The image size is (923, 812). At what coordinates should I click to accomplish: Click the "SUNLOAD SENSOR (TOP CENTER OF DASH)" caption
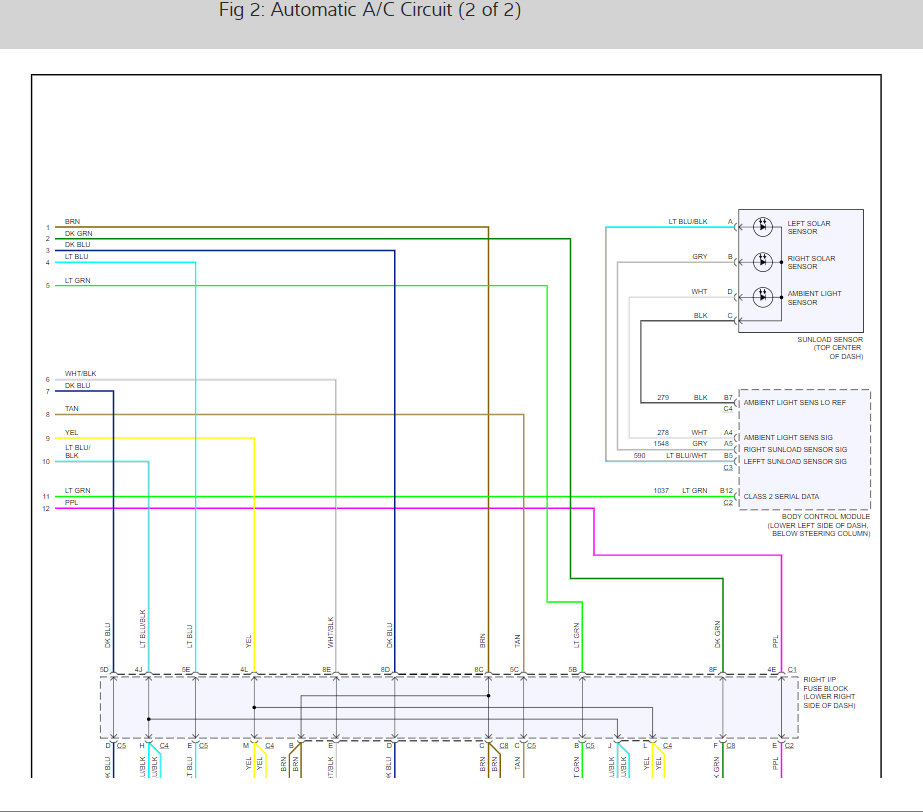830,348
